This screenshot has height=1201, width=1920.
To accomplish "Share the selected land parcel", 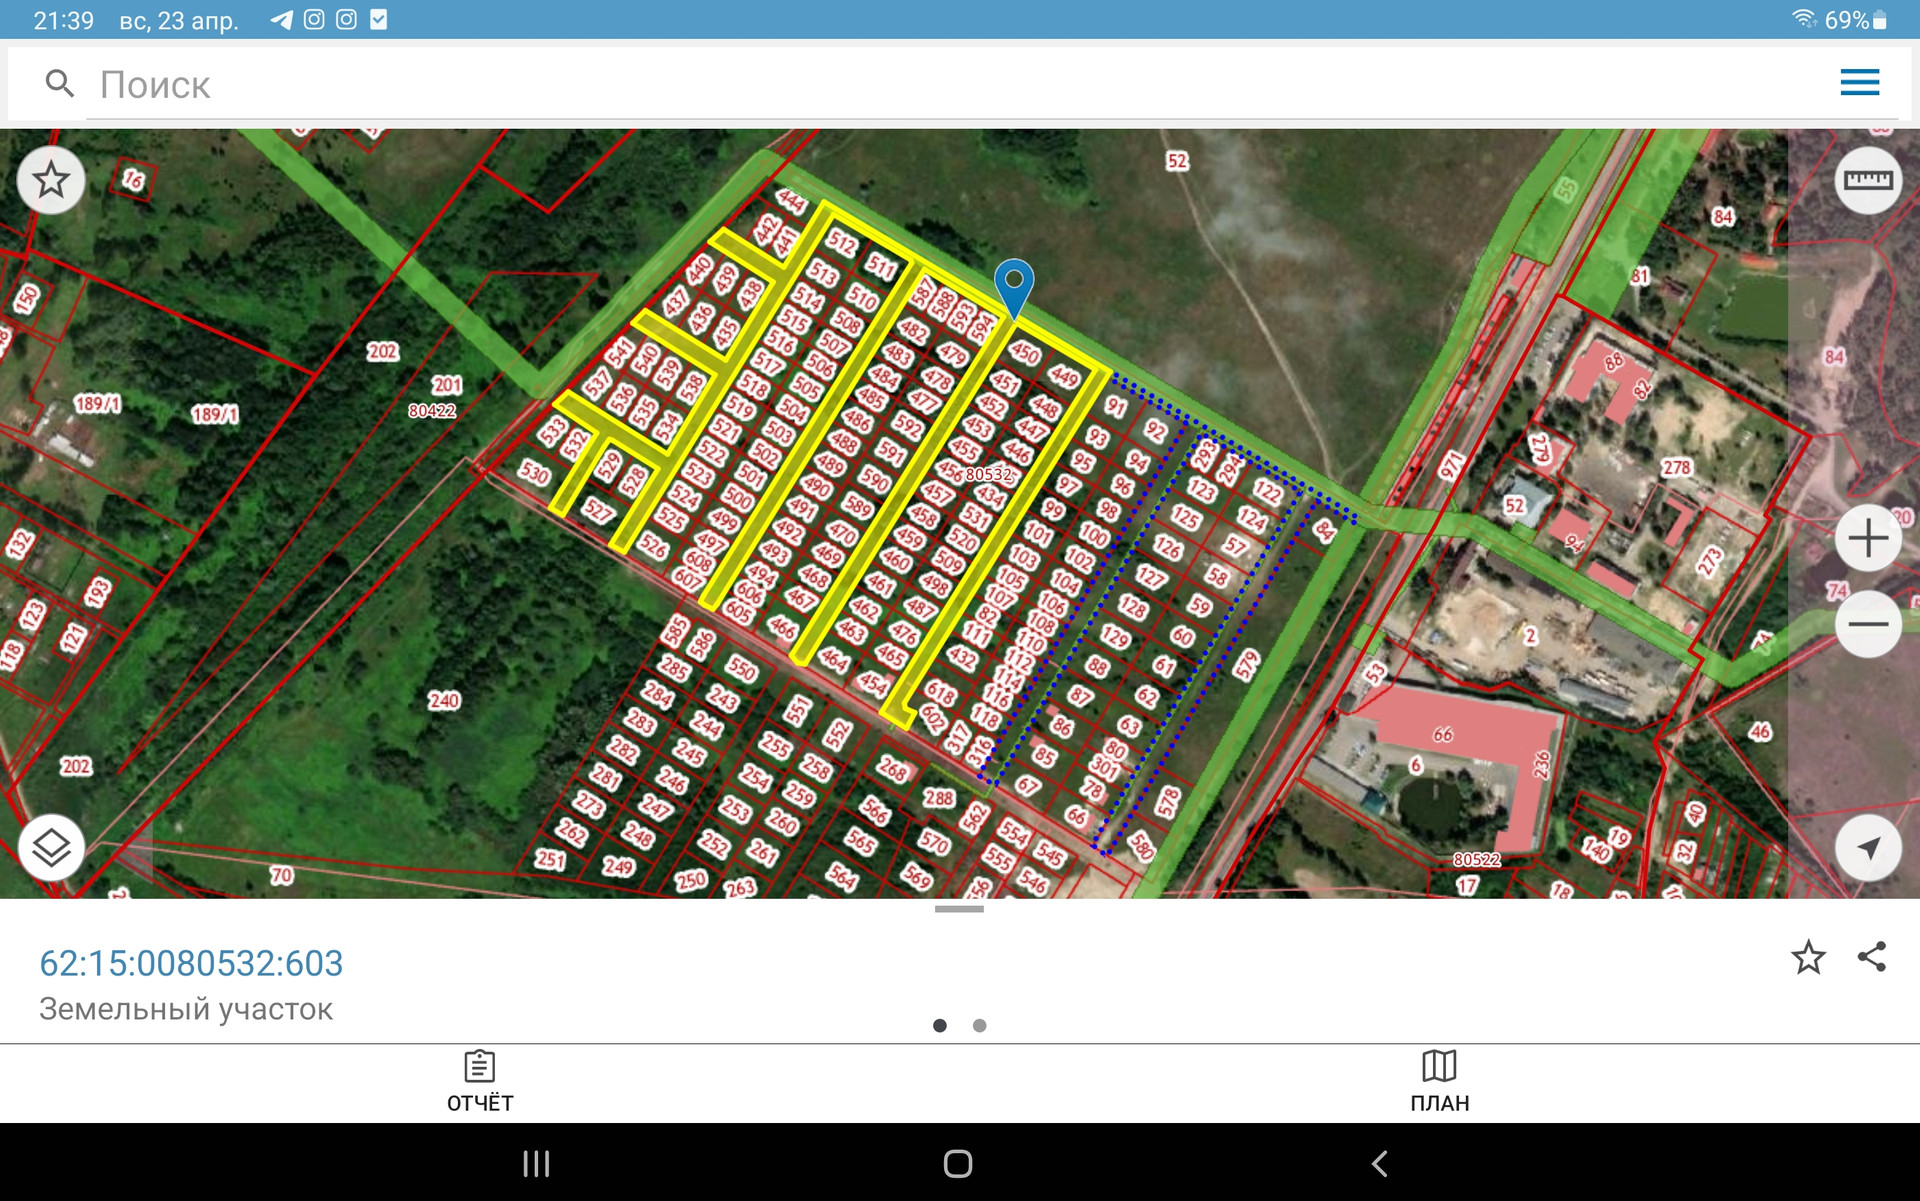I will [1871, 957].
